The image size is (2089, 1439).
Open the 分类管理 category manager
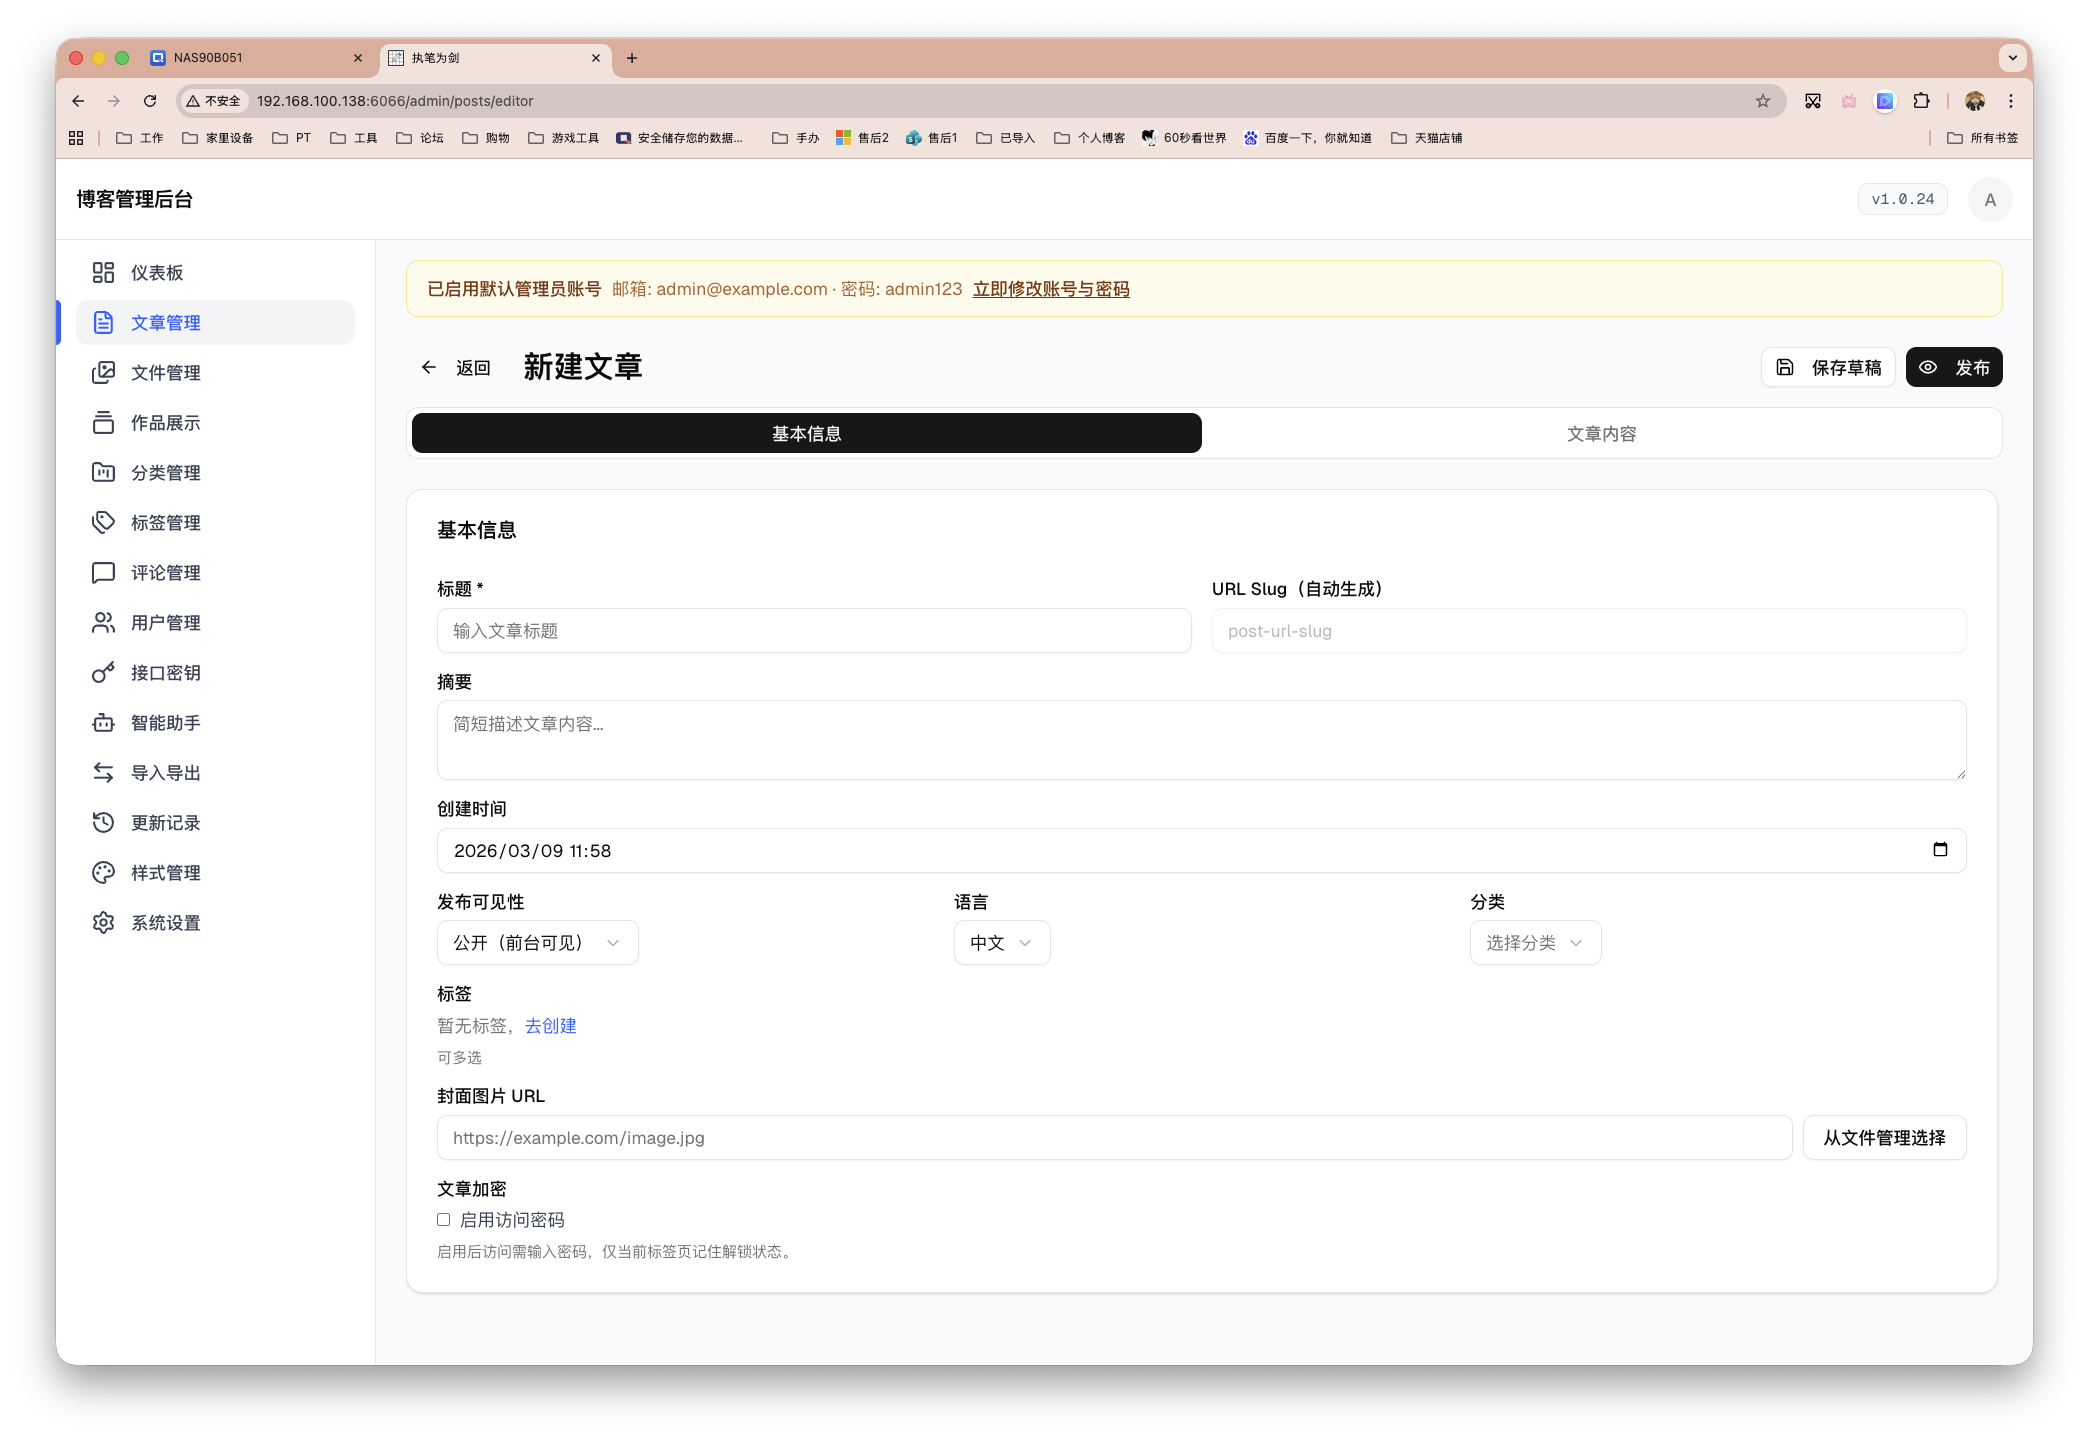coord(165,472)
